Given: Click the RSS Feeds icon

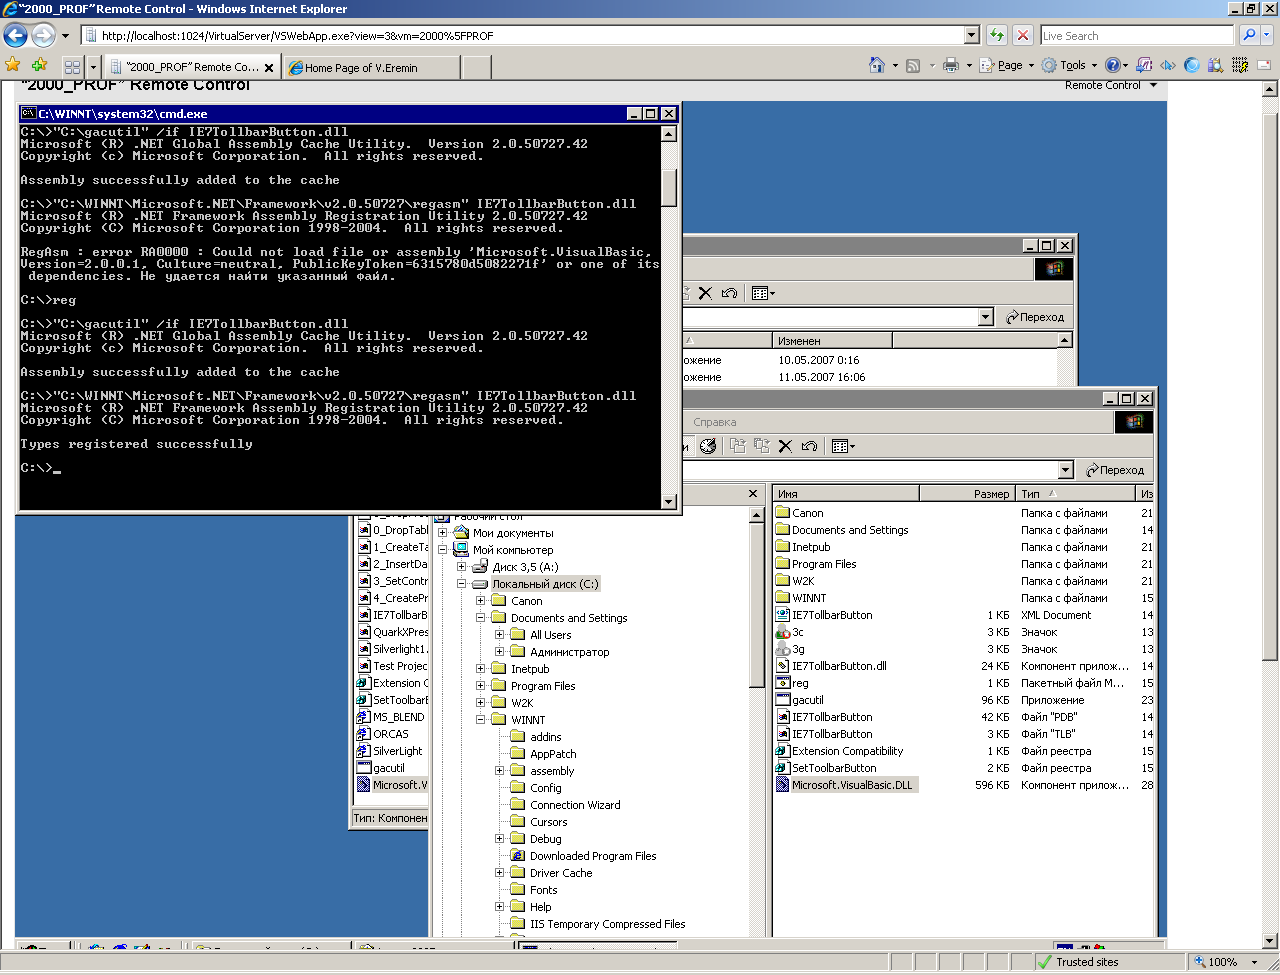Looking at the screenshot, I should pyautogui.click(x=913, y=65).
